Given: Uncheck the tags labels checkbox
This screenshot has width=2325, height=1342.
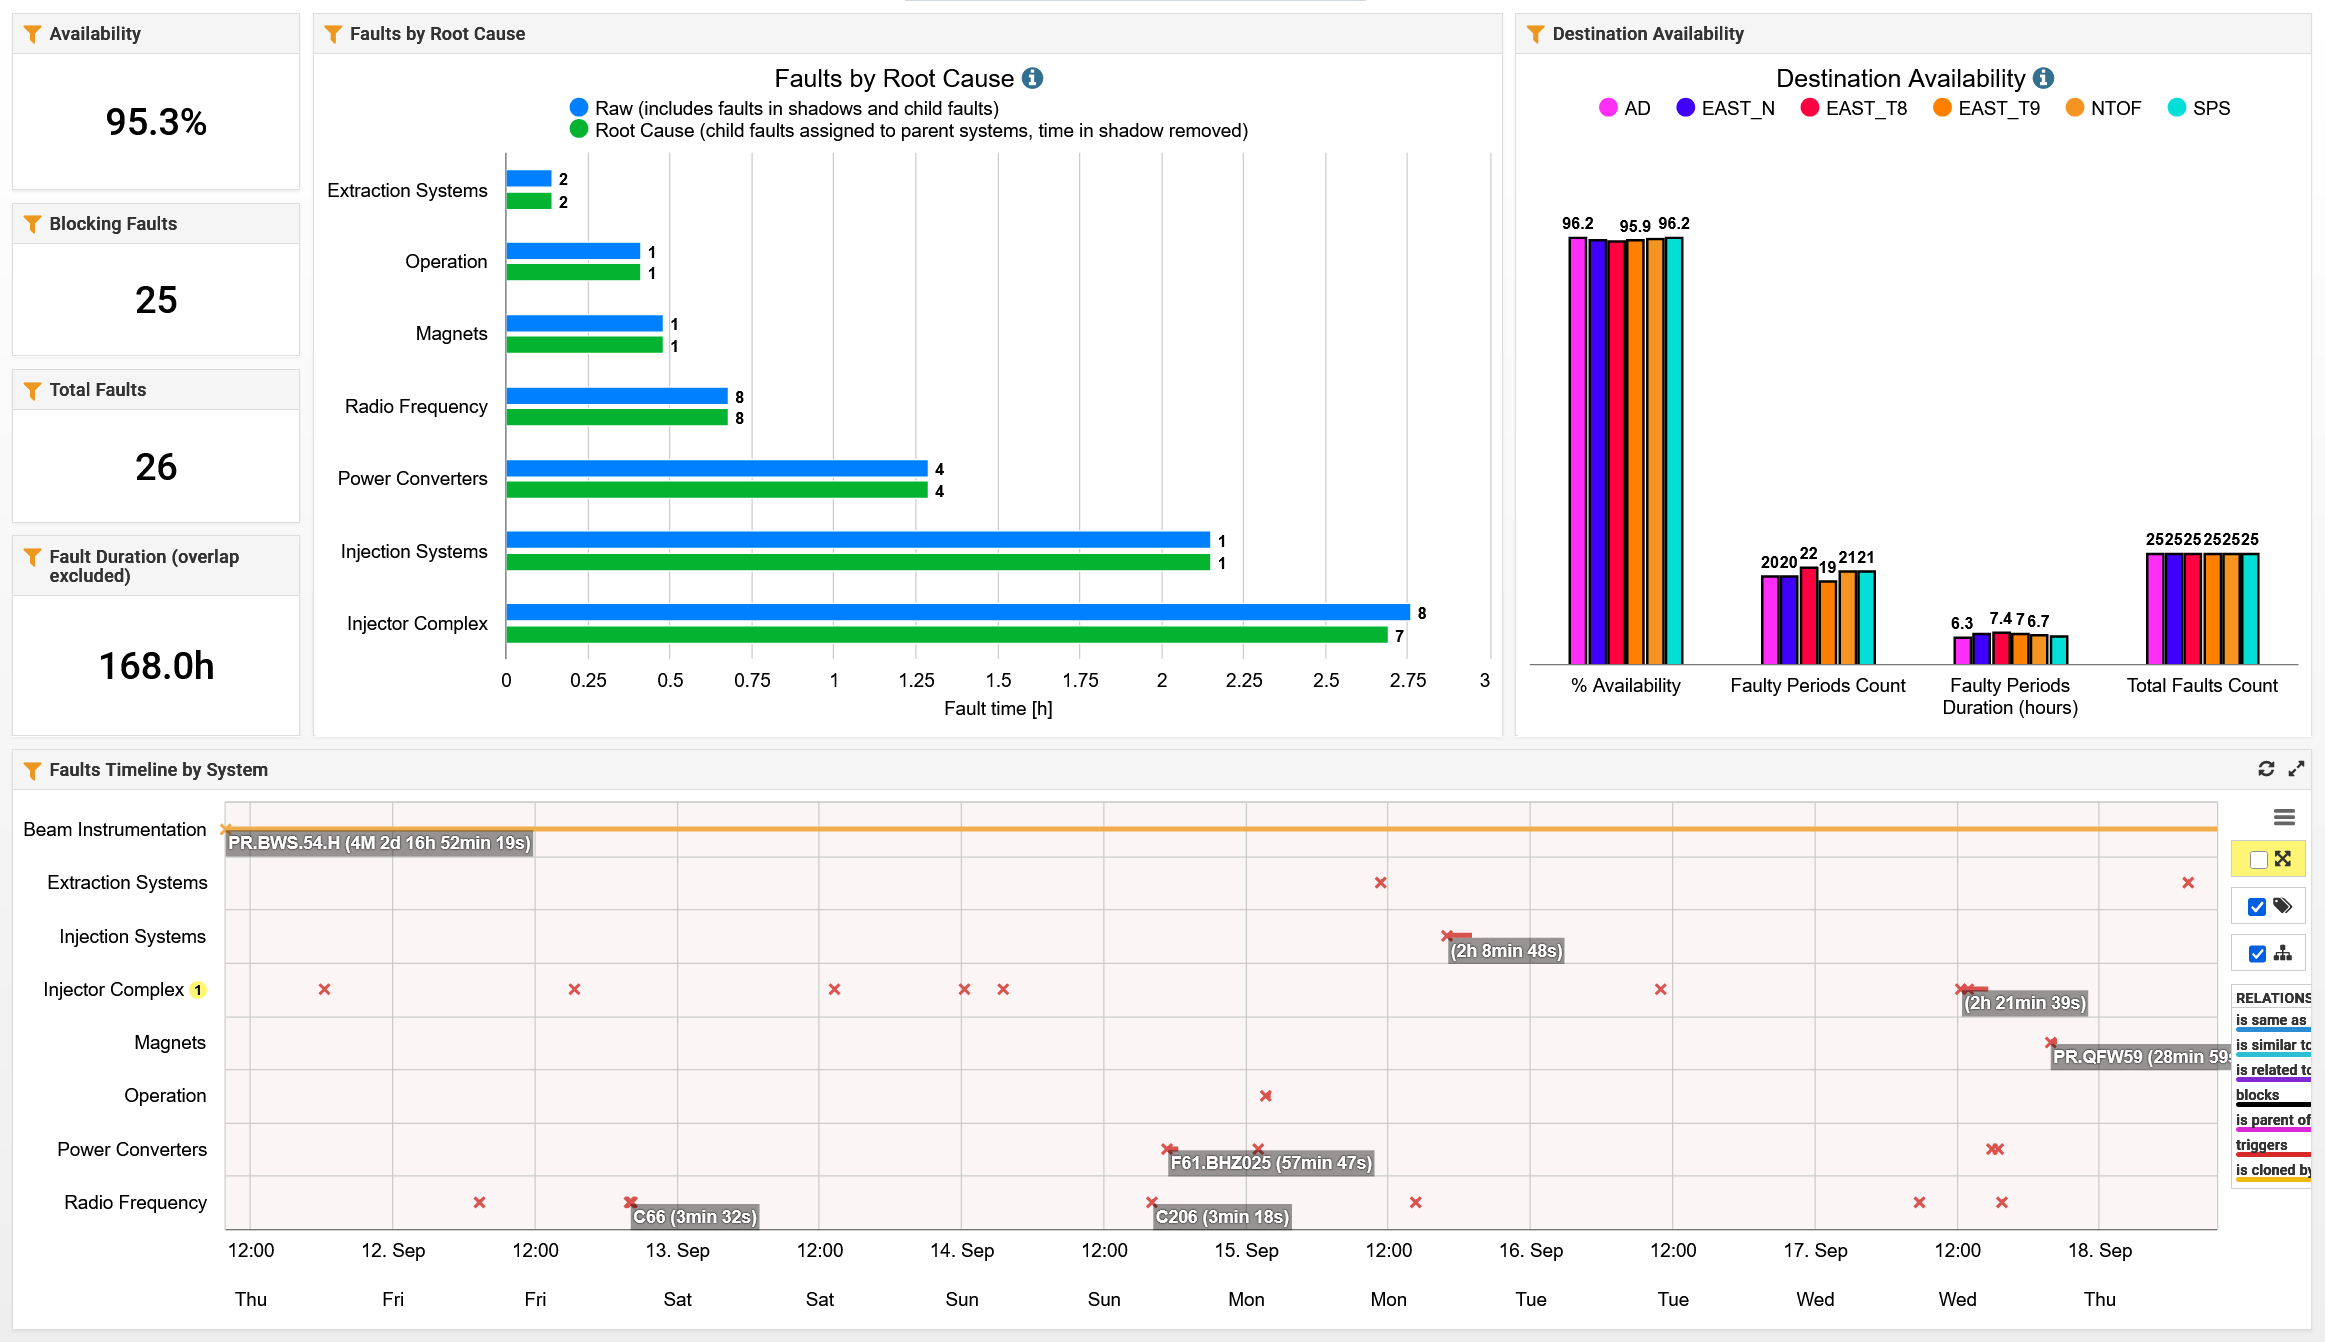Looking at the screenshot, I should 2257,907.
